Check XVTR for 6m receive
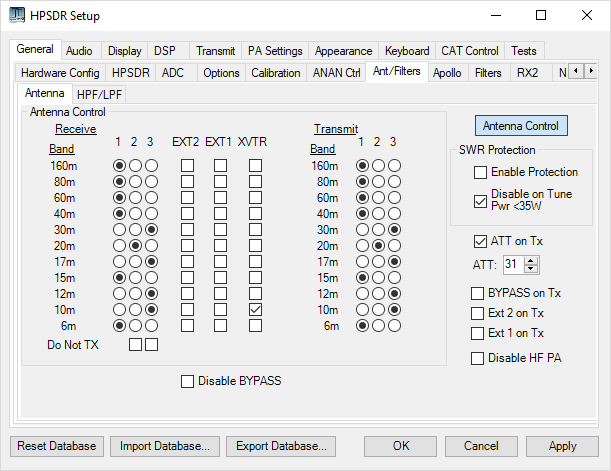Viewport: 611px width, 471px height. tap(255, 326)
